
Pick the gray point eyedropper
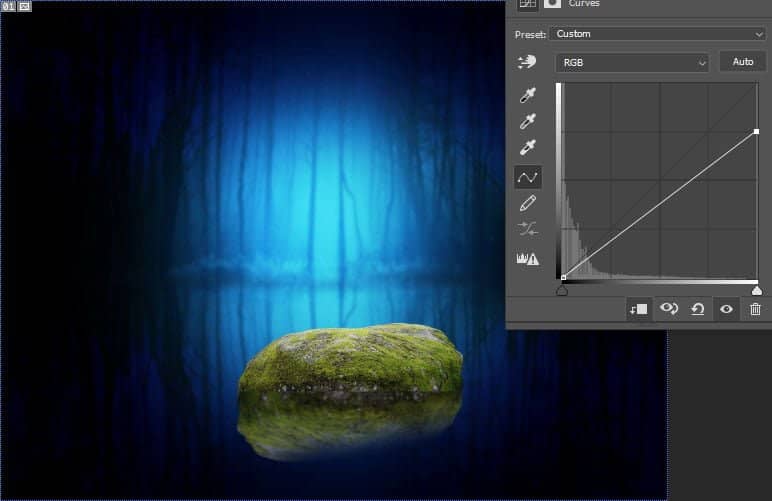tap(528, 122)
